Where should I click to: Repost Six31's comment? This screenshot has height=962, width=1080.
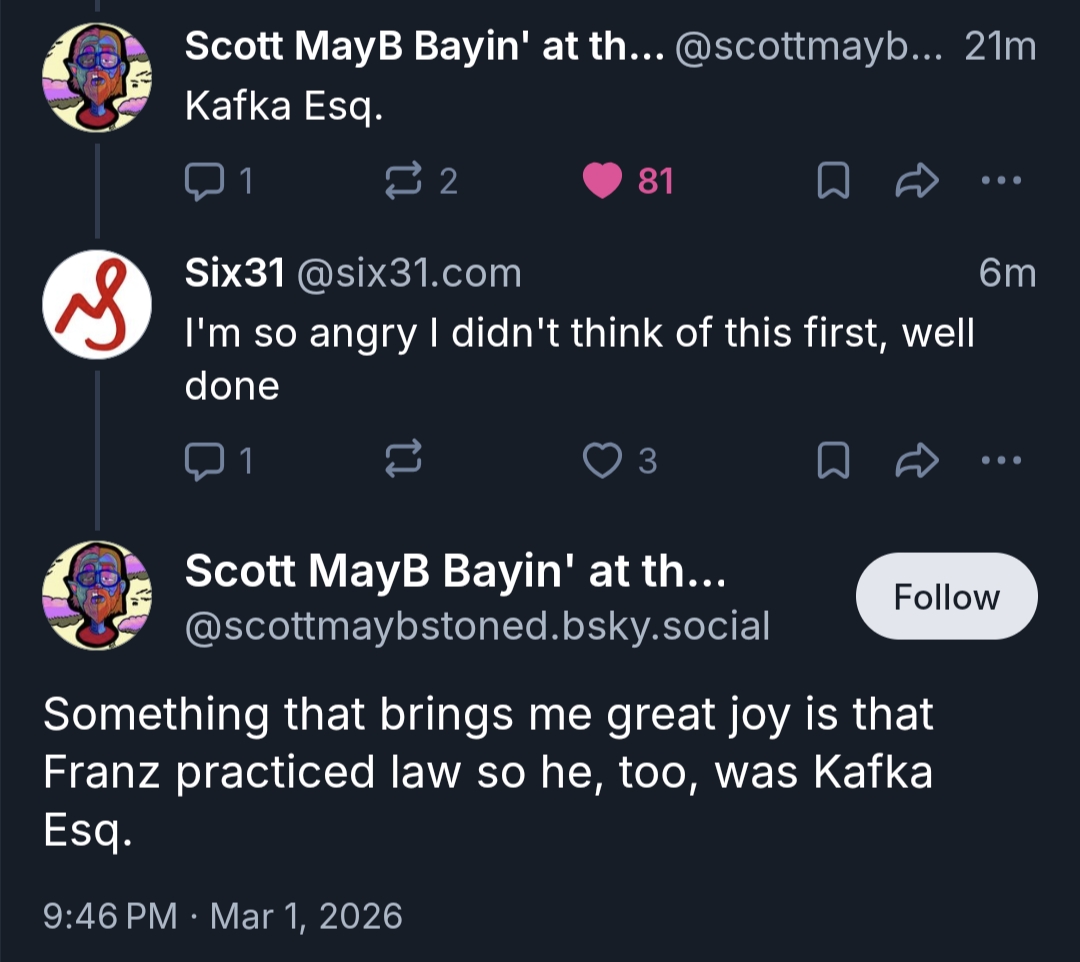(404, 460)
